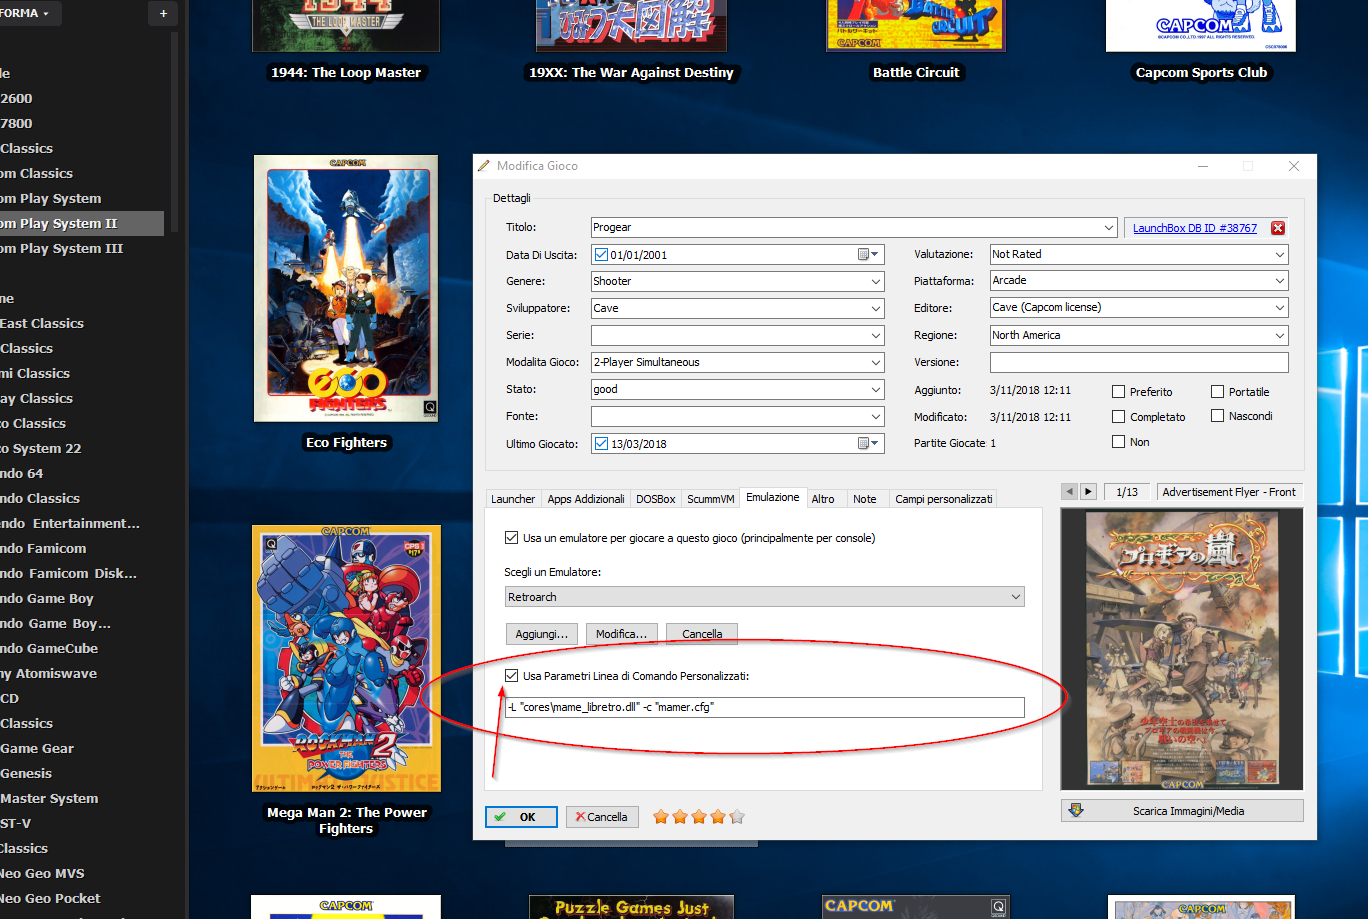Viewport: 1368px width, 919px height.
Task: Toggle the Data Di Uscita date checkbox
Action: click(x=600, y=255)
